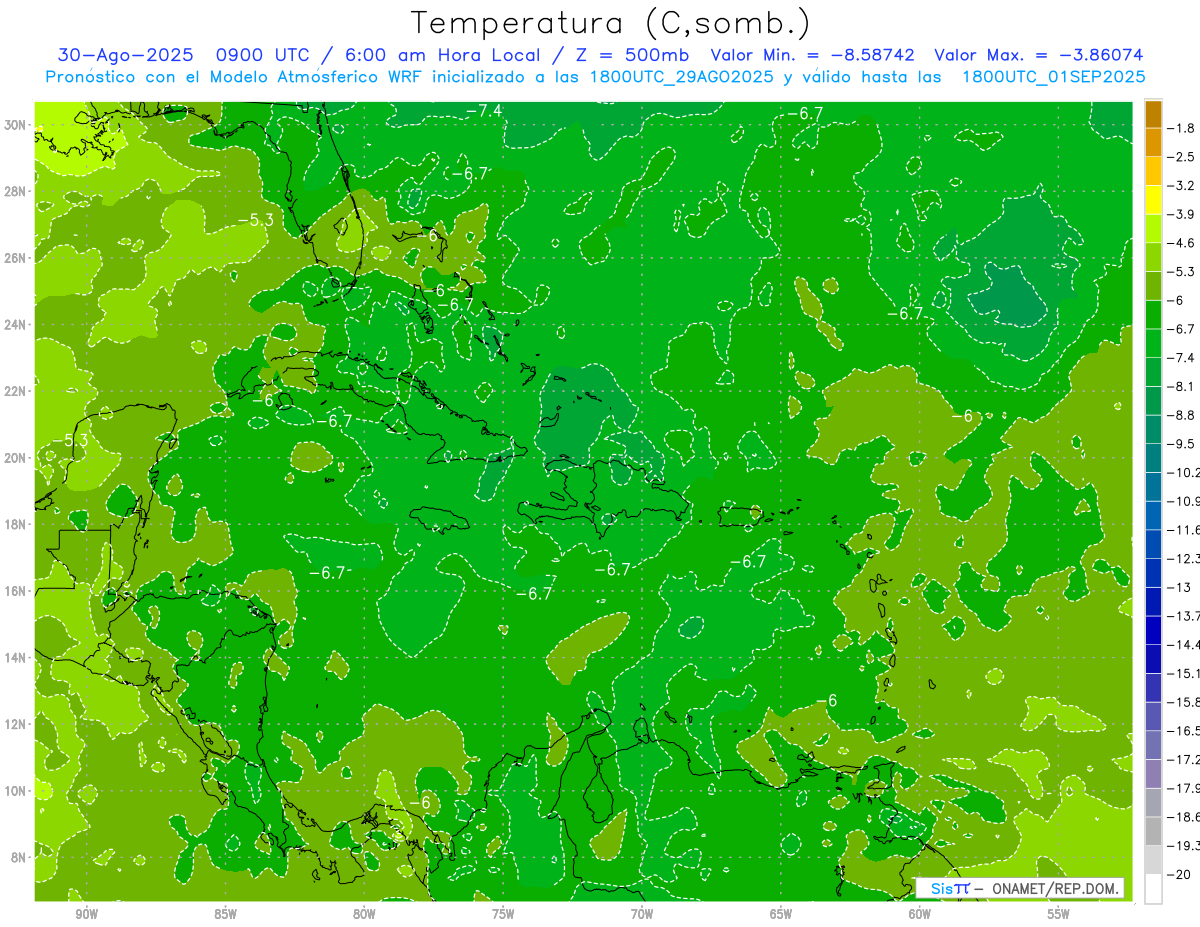Screen dimensions: 1200x927
Task: Click the '-2.5' color scale label
Action: coord(1183,157)
